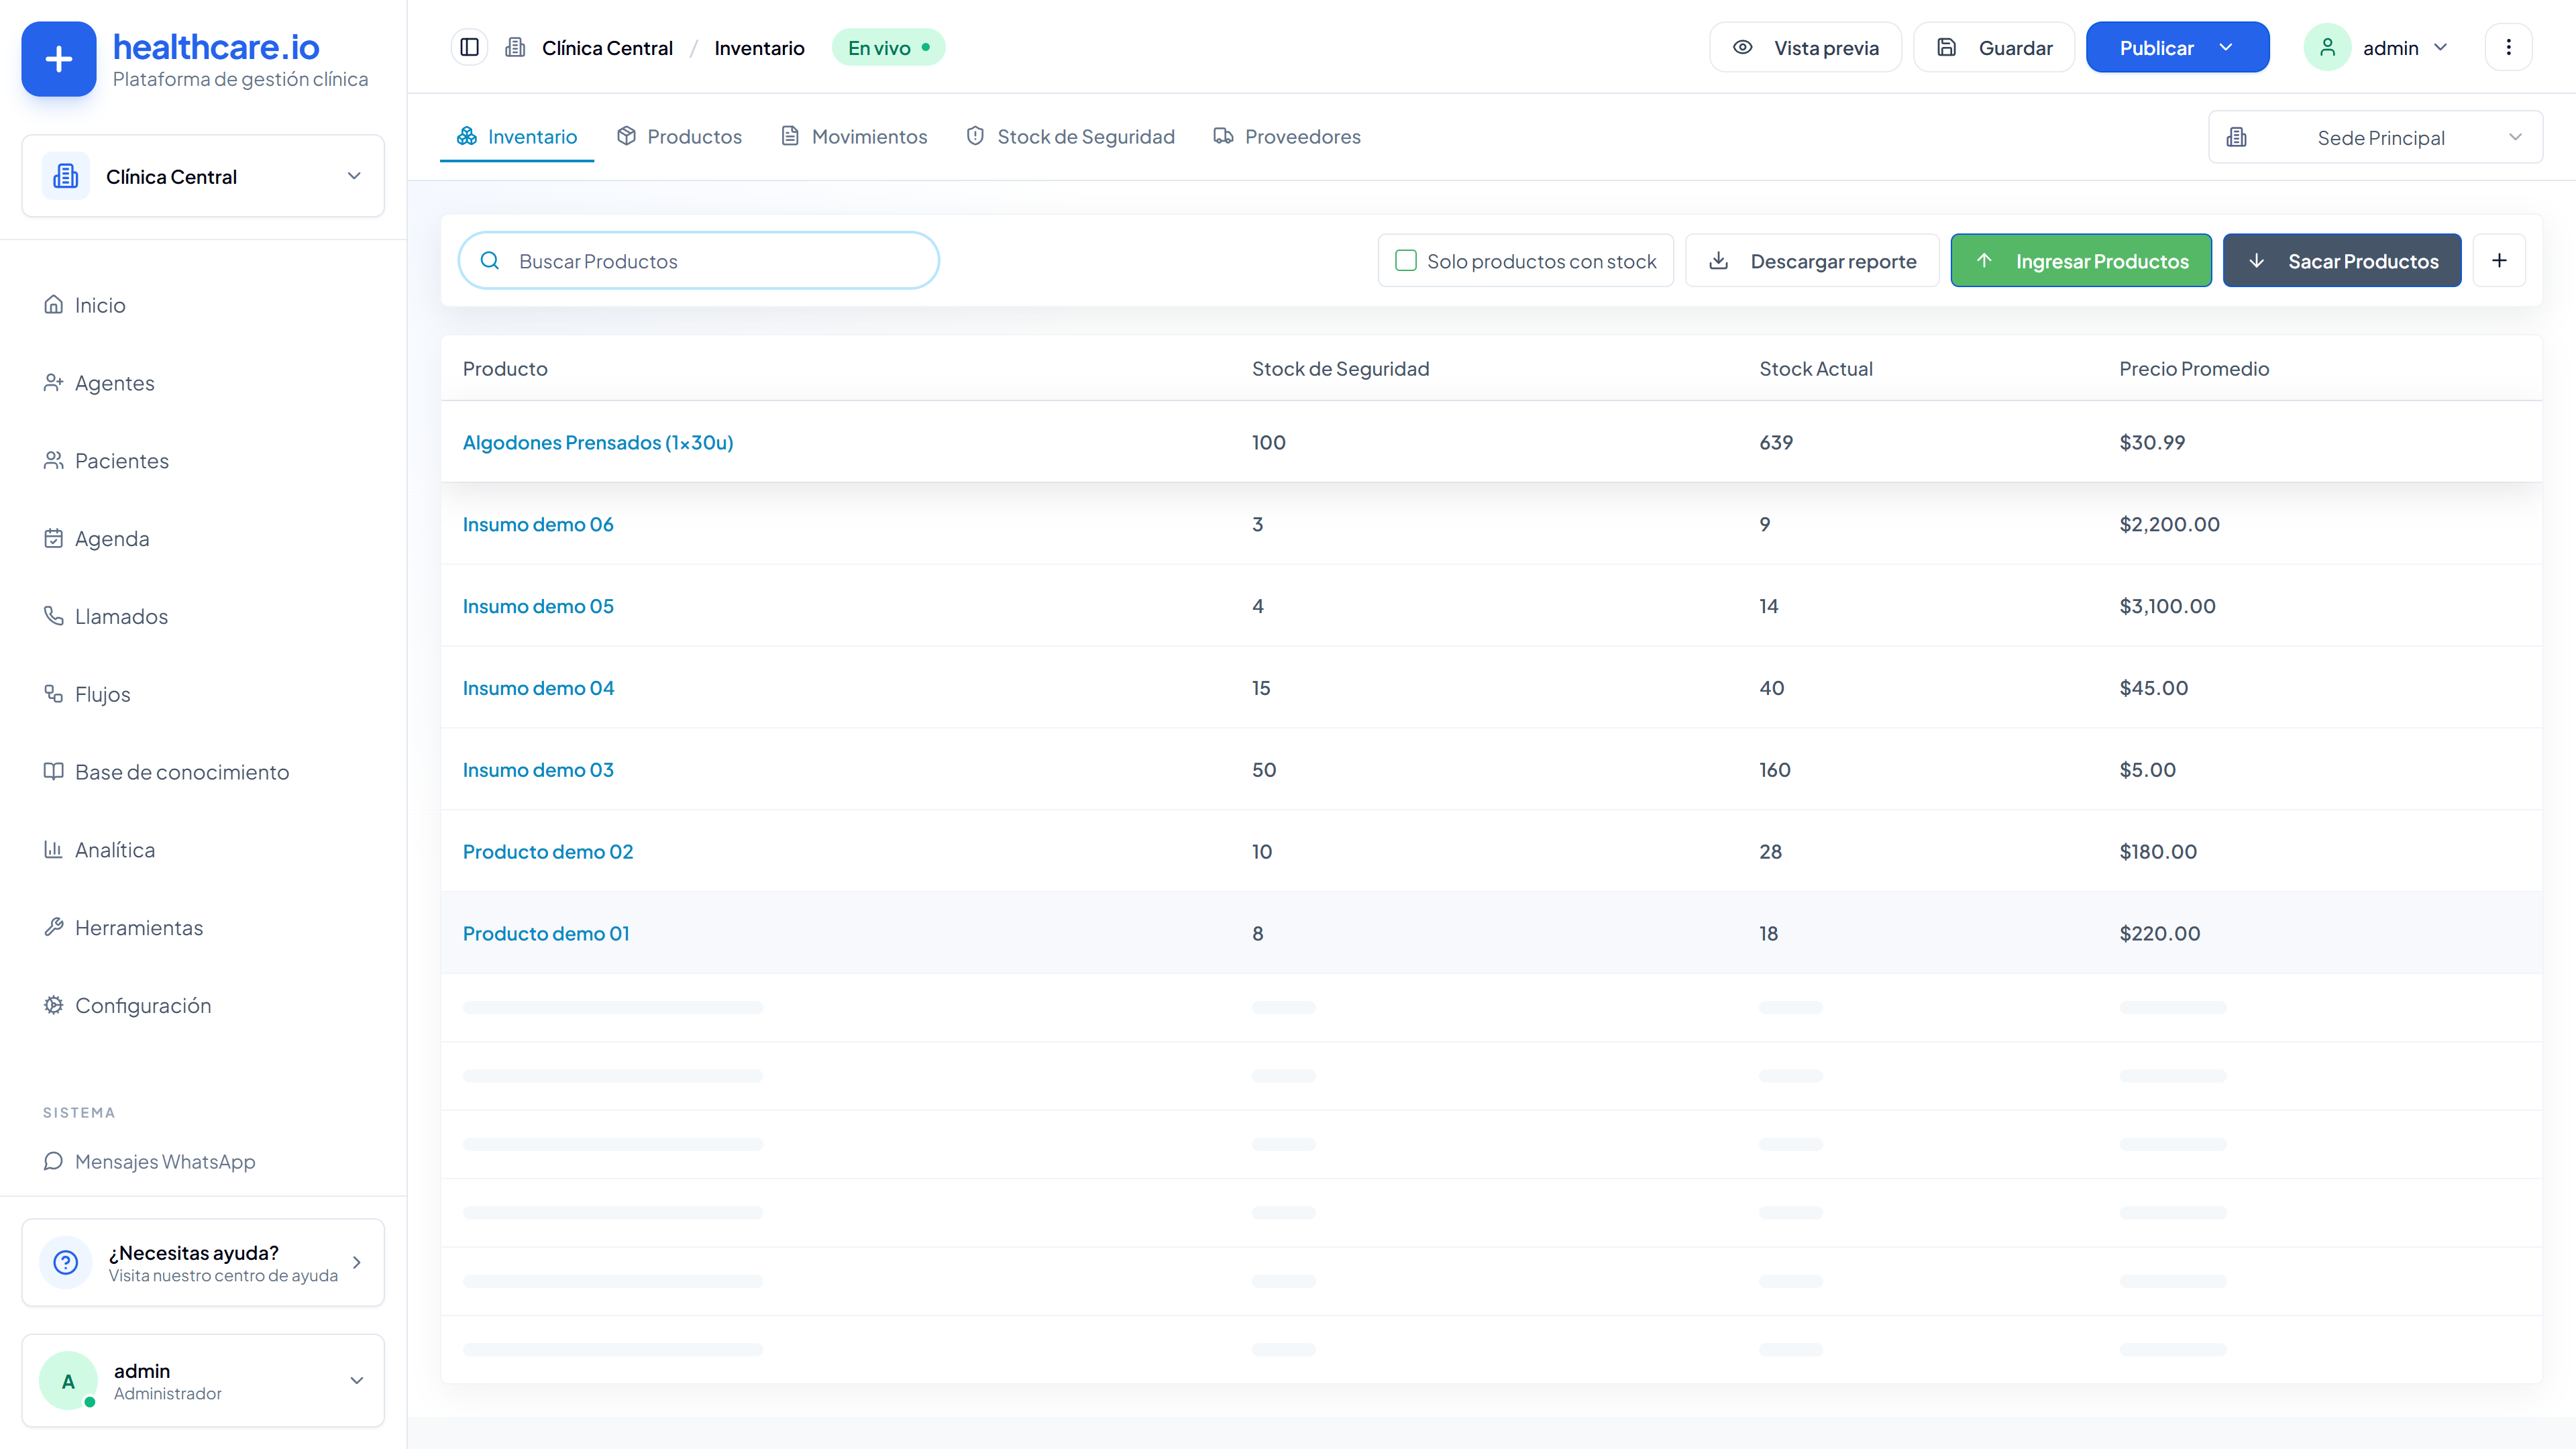Click the $2,200.00 price cell
This screenshot has width=2576, height=1449.
tap(2169, 524)
